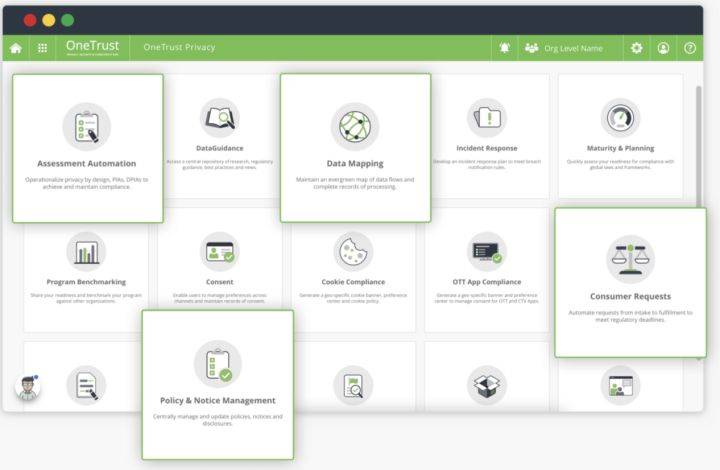Viewport: 720px width, 470px height.
Task: Click the vertical scrollbar on the right
Action: [x=699, y=146]
